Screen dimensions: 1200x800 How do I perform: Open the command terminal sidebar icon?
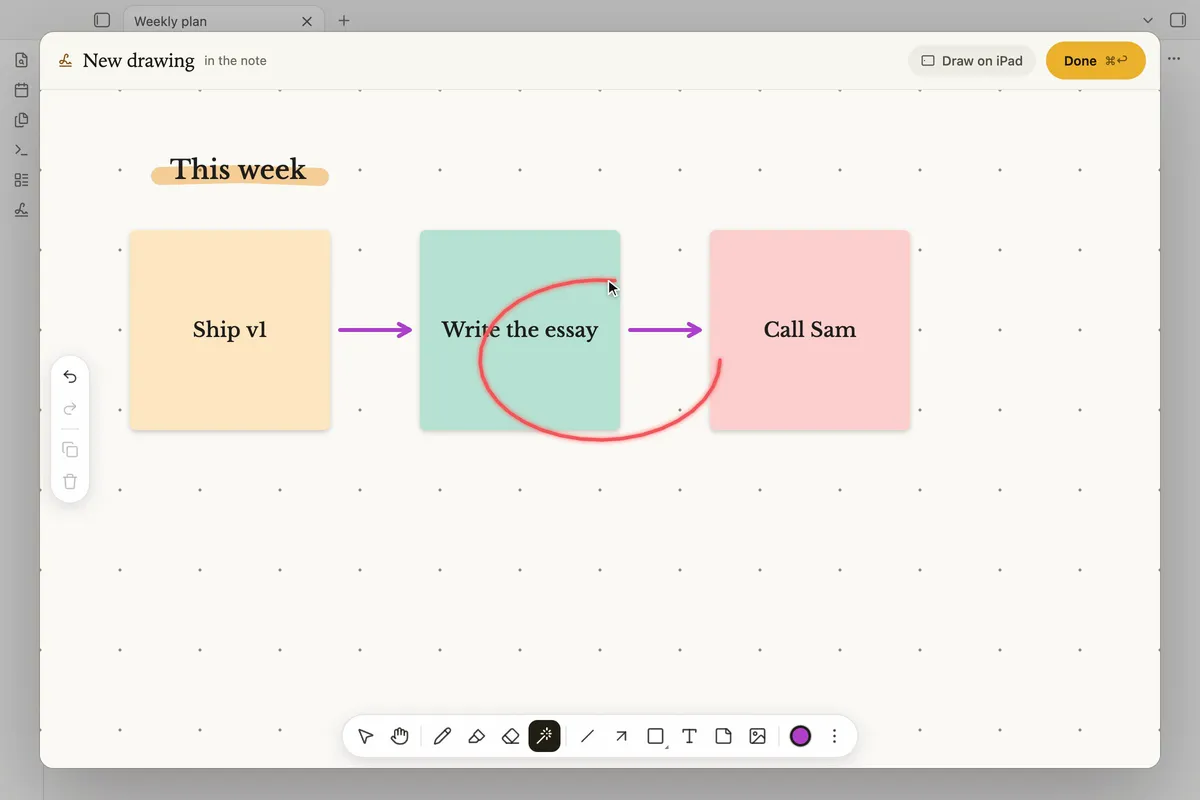tap(21, 150)
